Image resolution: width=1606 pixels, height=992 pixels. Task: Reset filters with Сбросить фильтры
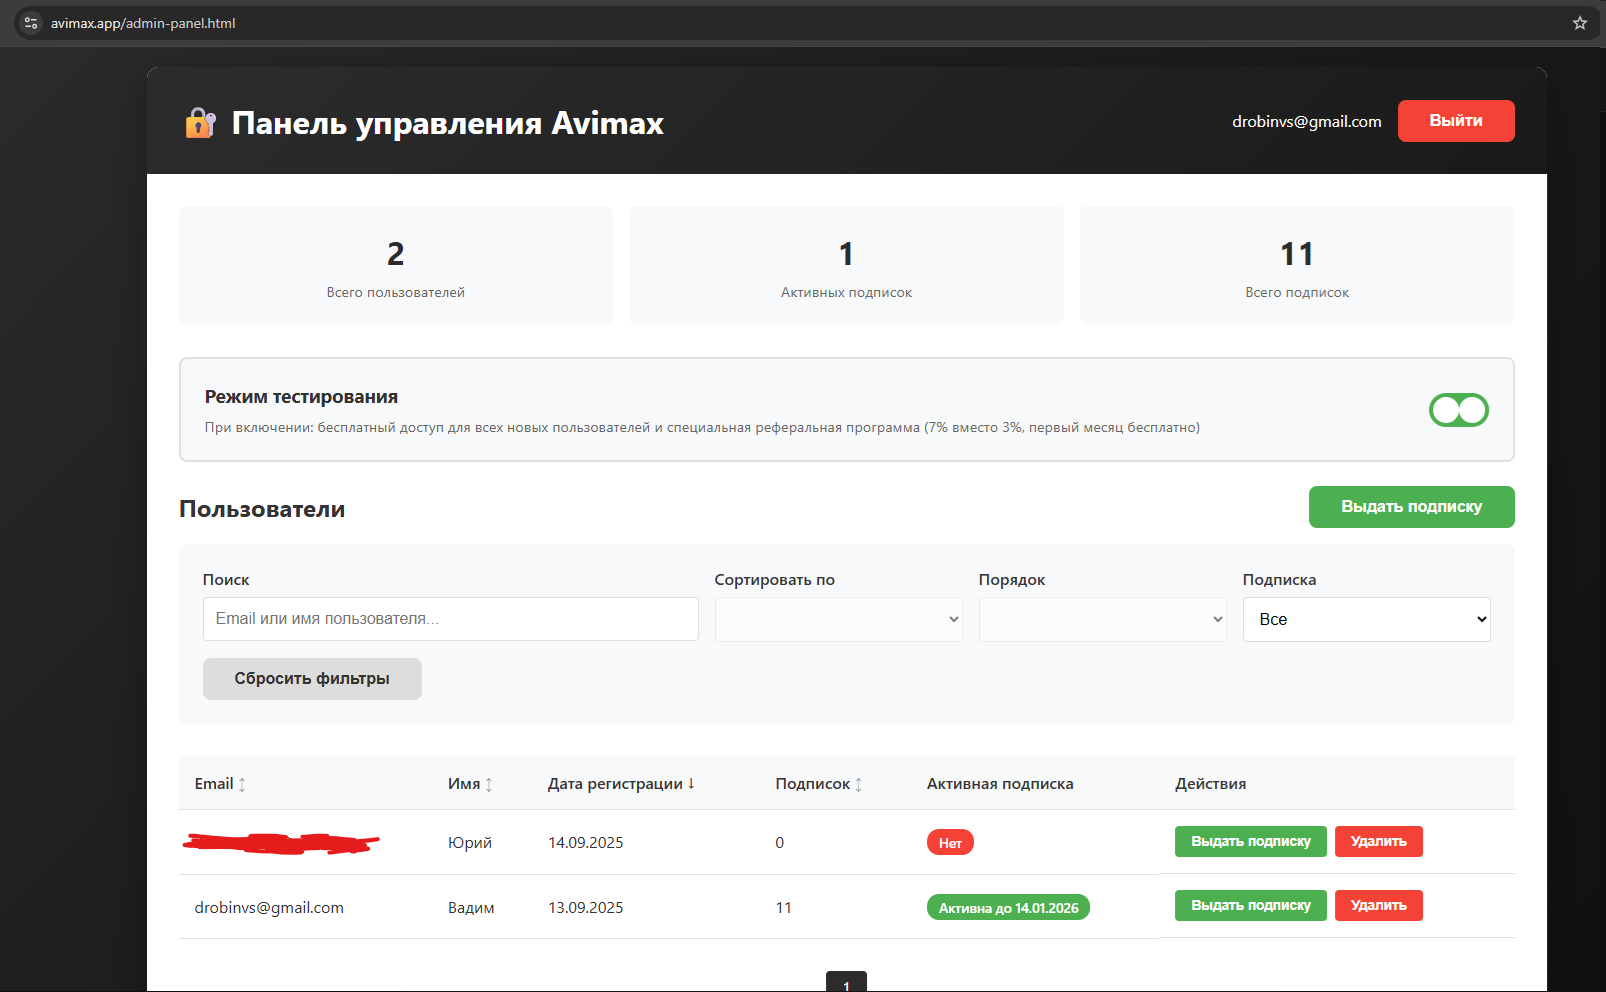[x=312, y=679]
